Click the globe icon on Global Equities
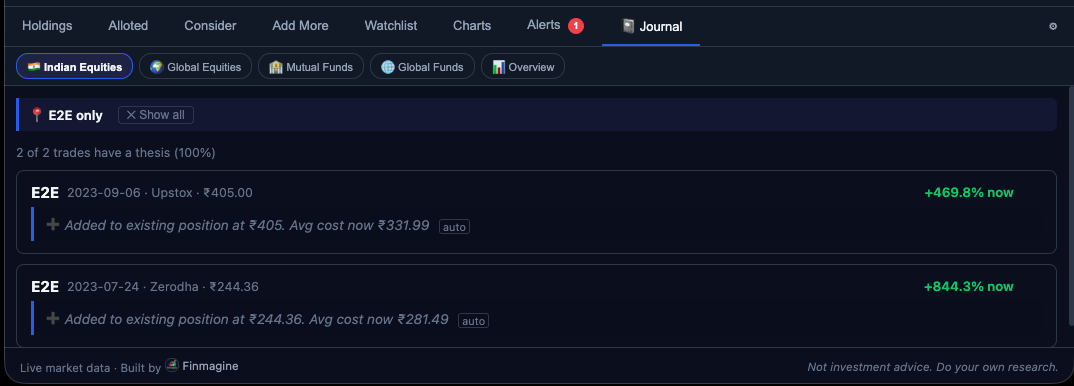 (x=157, y=67)
